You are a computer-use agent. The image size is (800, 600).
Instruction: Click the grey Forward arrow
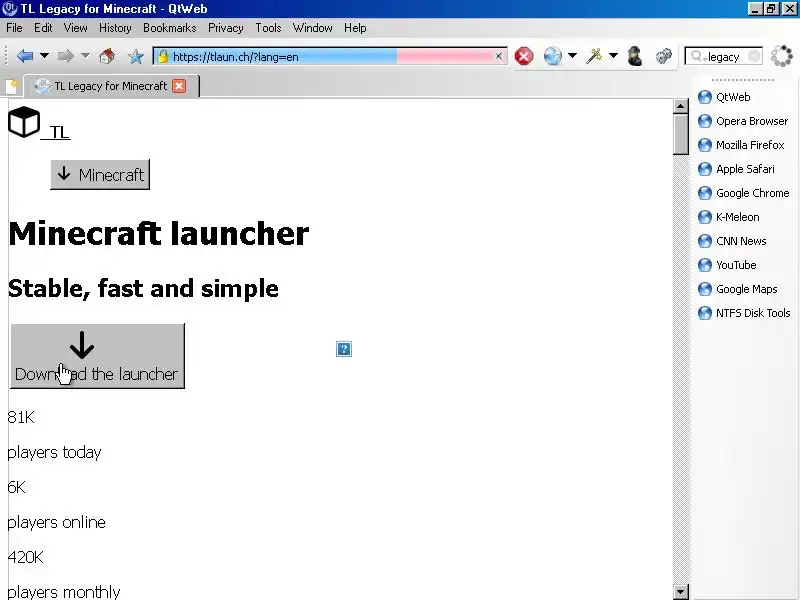66,56
